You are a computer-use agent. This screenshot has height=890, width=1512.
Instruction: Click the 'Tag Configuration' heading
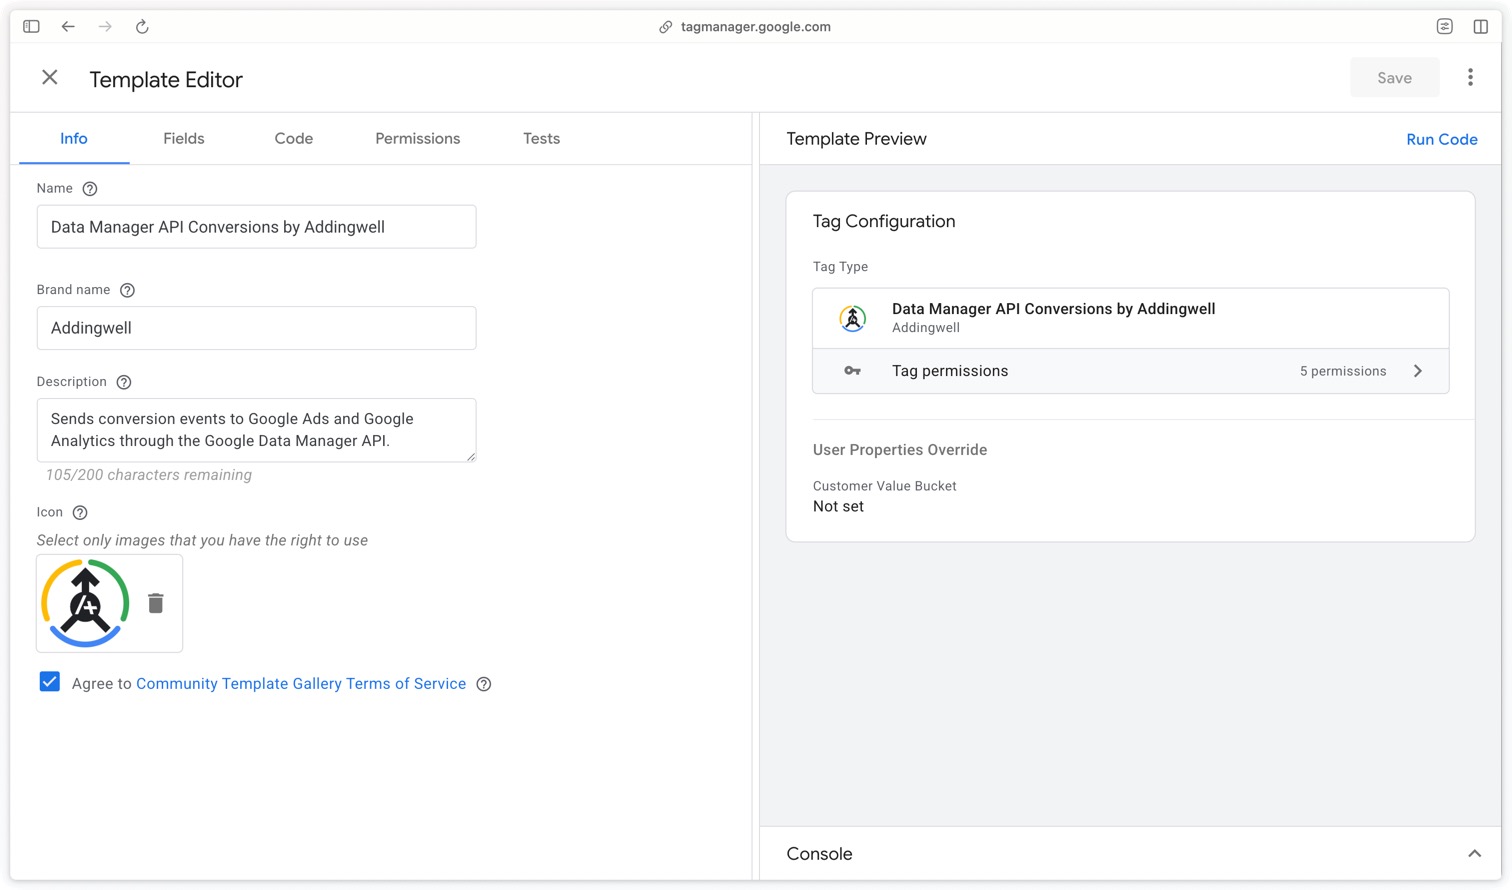tap(884, 222)
